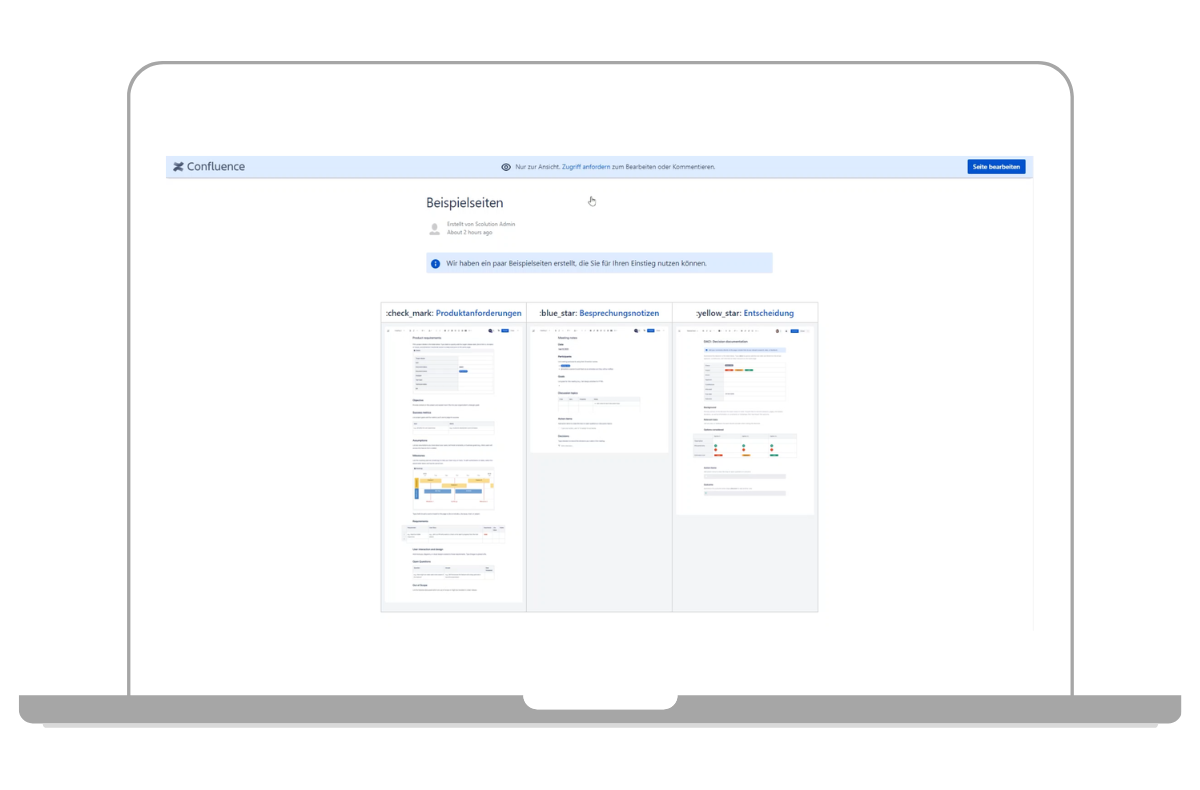Image resolution: width=1200 pixels, height=790 pixels.
Task: Click the info notice about Beispielseiten
Action: click(599, 264)
